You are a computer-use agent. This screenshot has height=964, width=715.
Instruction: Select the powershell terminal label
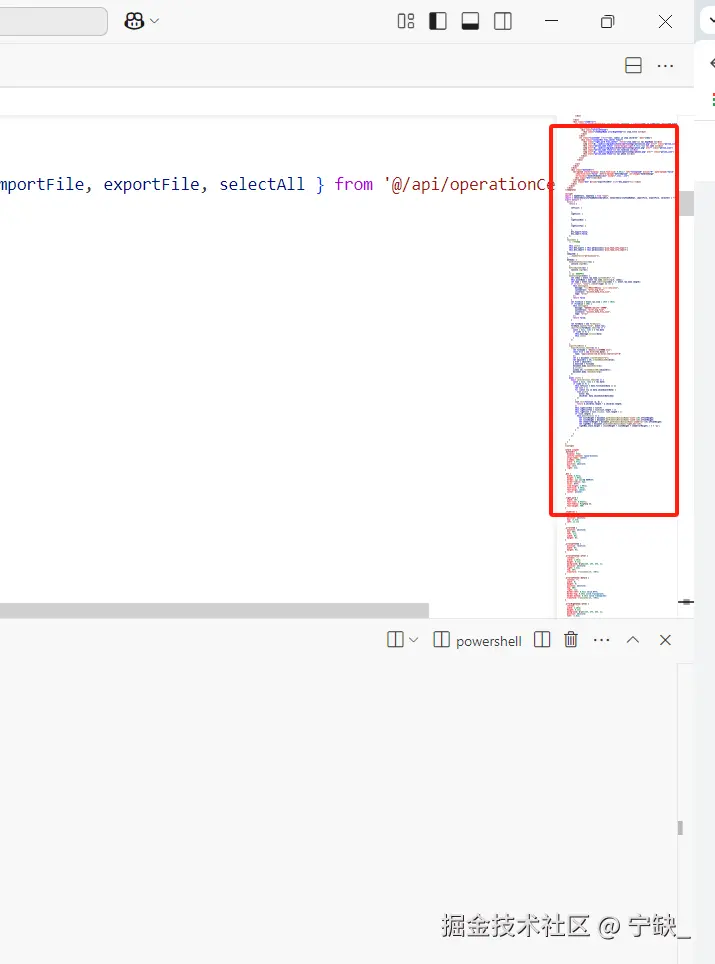point(488,641)
